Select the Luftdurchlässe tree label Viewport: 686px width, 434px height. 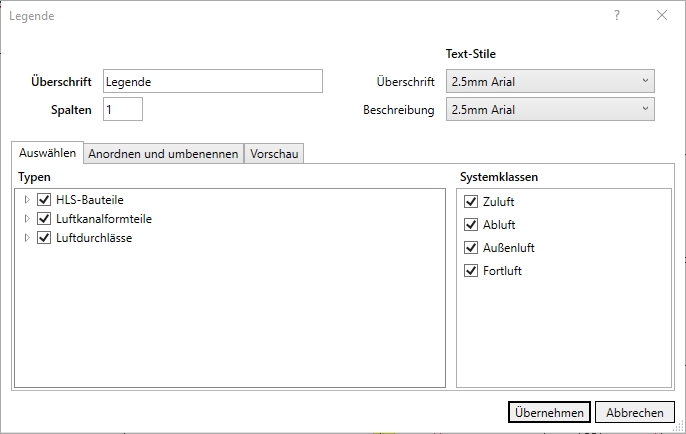click(x=94, y=238)
